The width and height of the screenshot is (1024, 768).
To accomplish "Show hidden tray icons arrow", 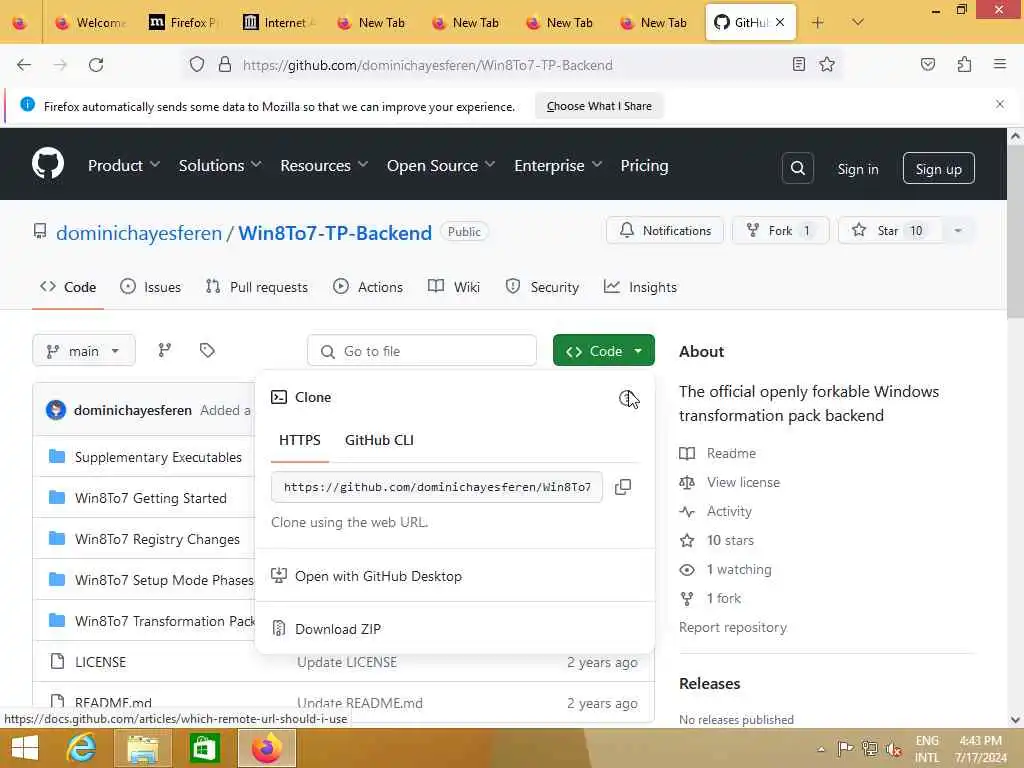I will click(821, 749).
